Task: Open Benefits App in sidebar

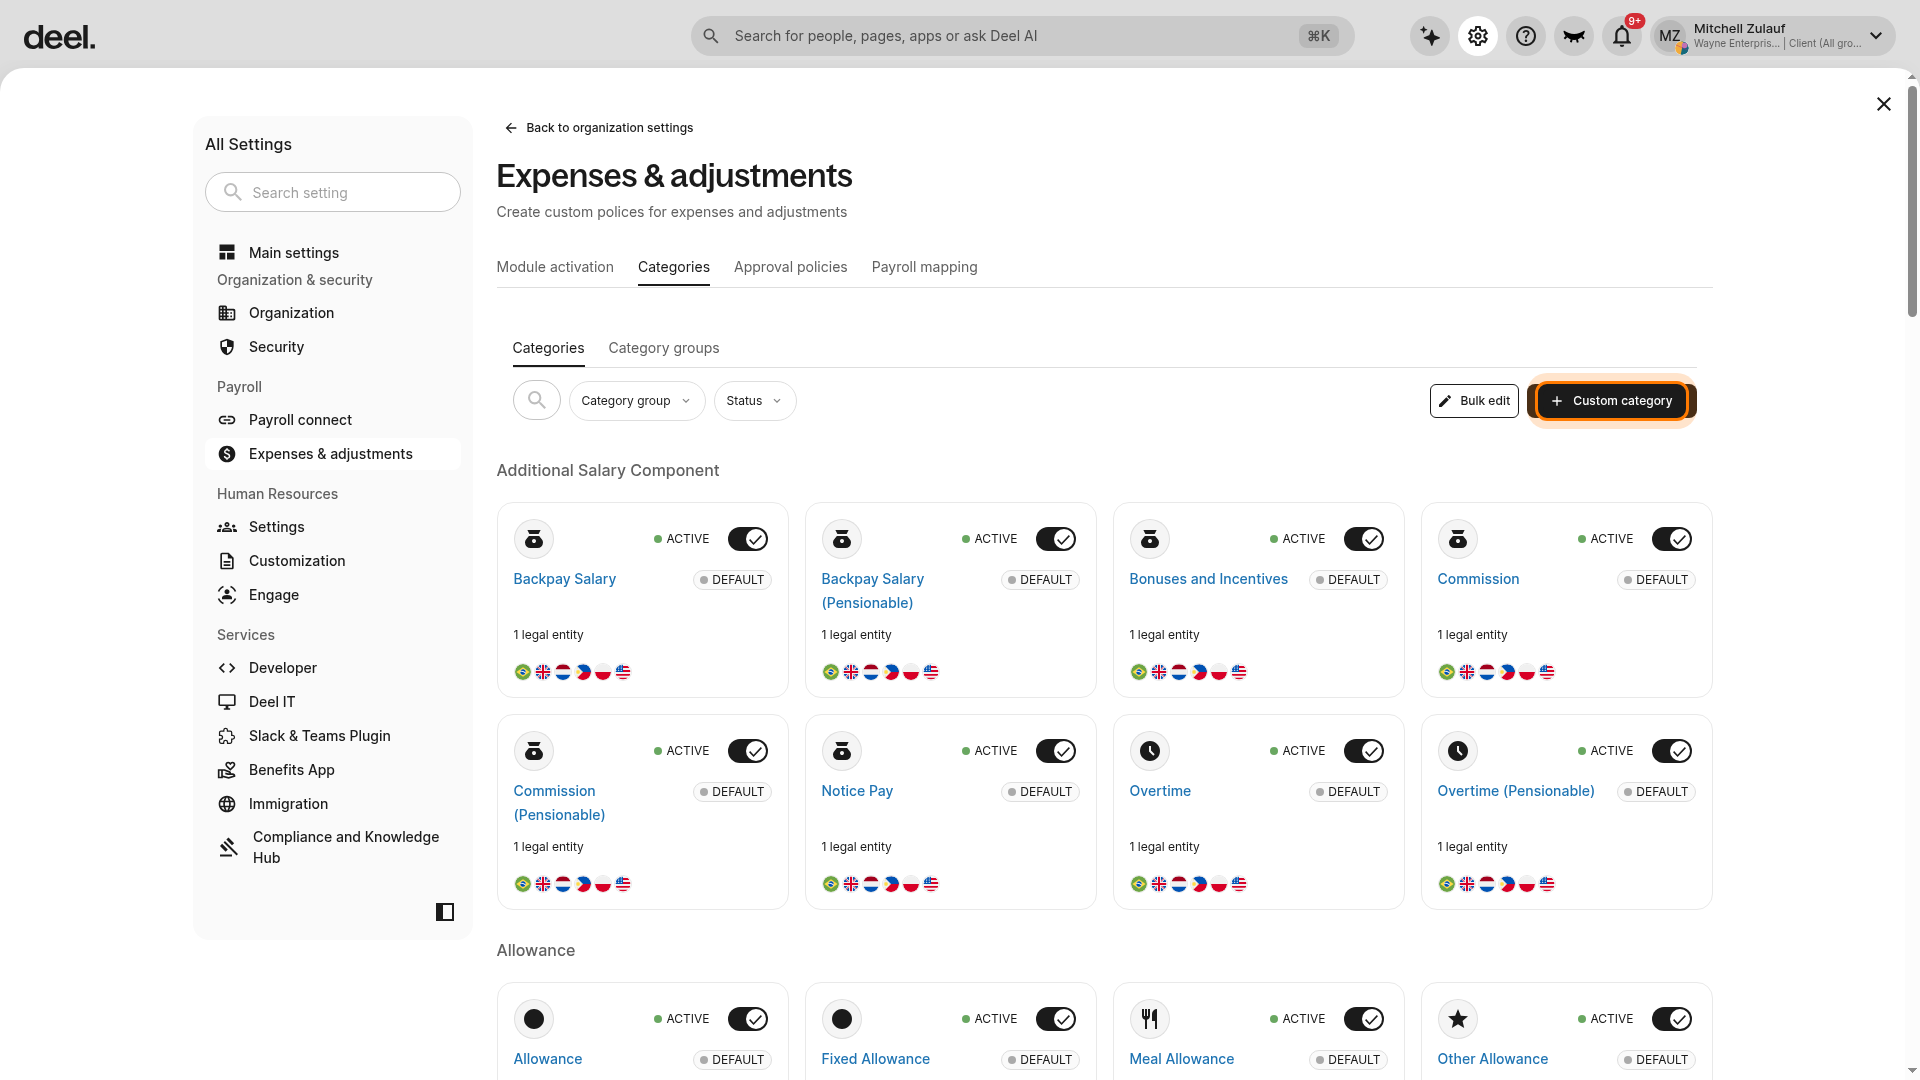Action: pos(333,770)
